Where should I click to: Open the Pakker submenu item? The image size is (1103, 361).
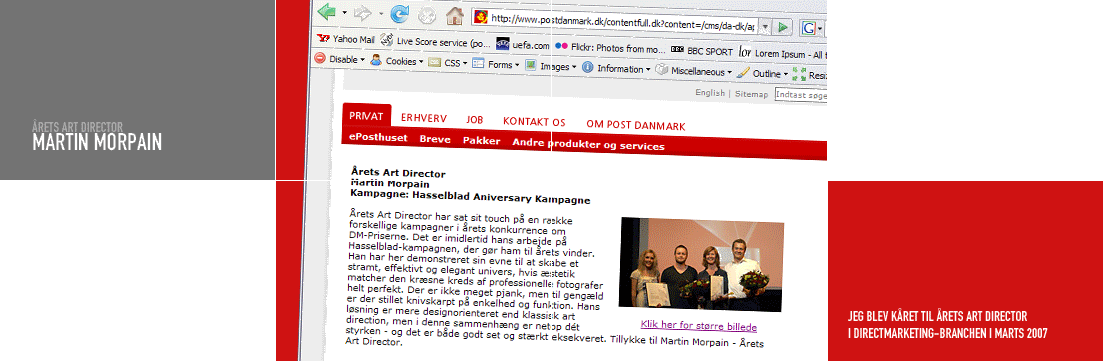(481, 141)
